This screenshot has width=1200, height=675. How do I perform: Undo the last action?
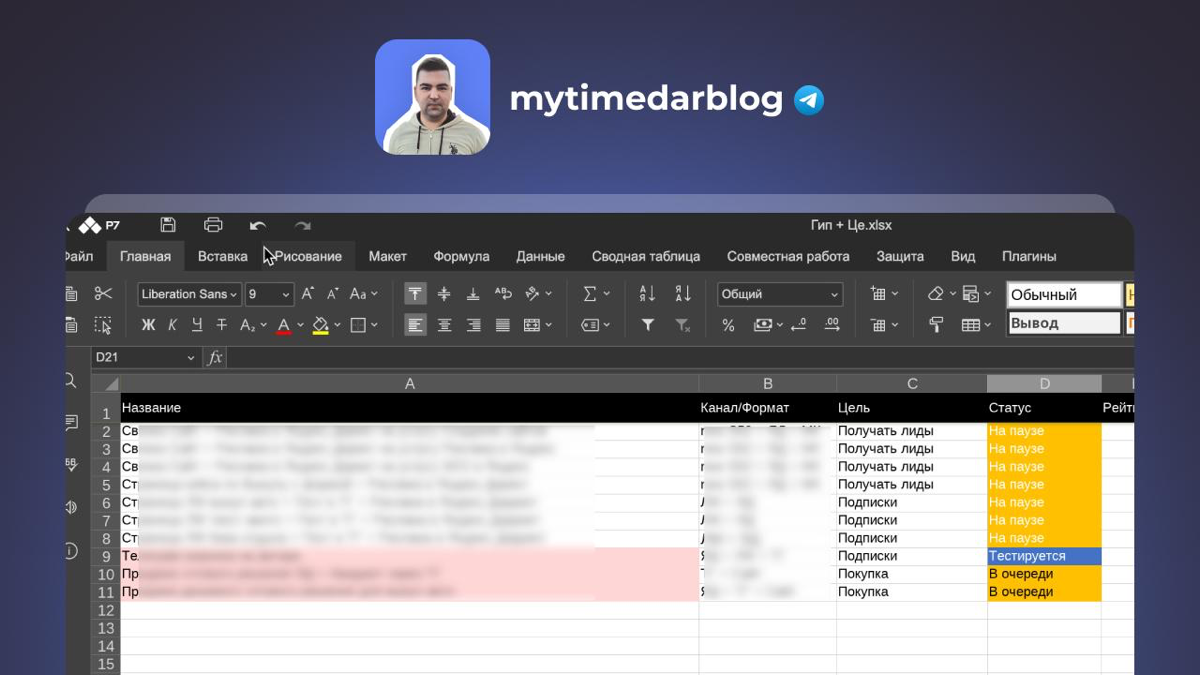(258, 226)
